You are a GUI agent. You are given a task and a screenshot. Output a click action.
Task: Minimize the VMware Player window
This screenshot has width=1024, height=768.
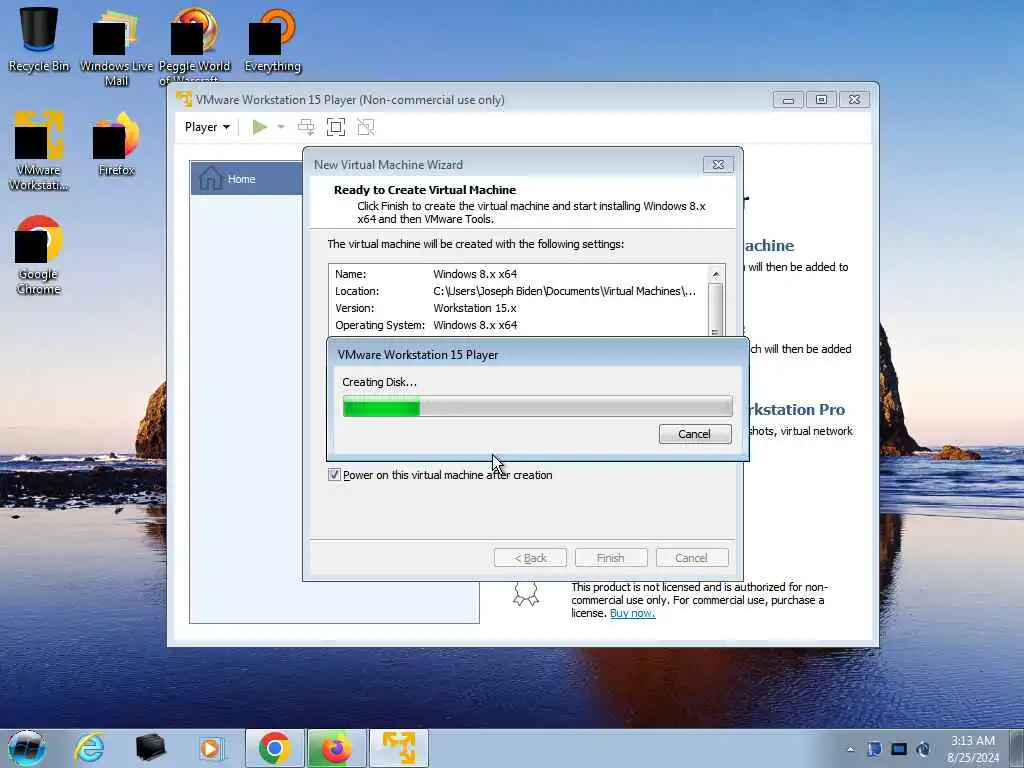click(788, 100)
